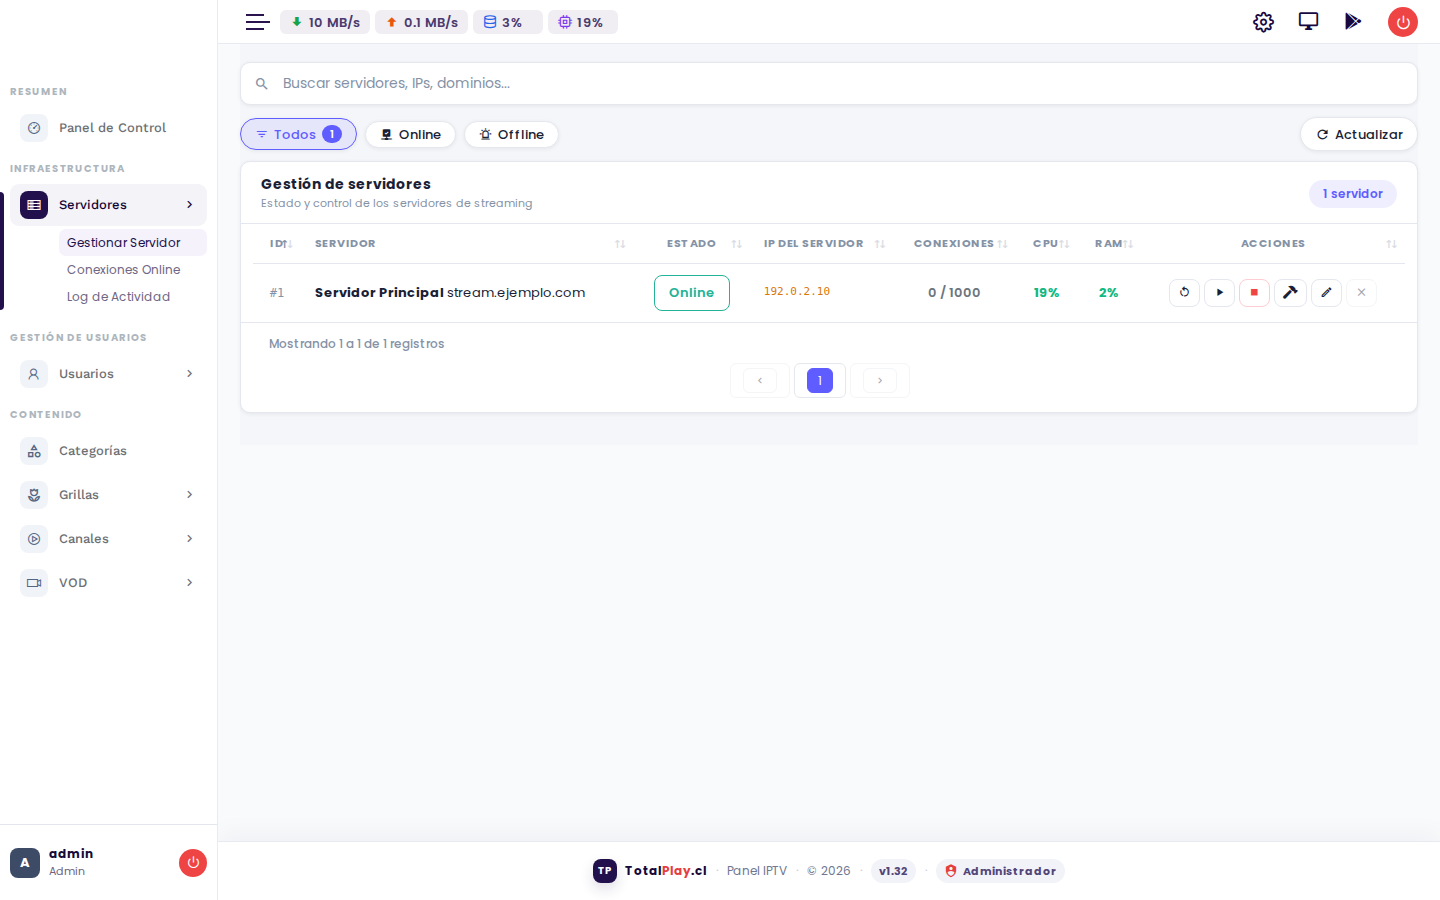Screen dimensions: 1440x900
Task: Restart the Servidor Principal server
Action: (1184, 292)
